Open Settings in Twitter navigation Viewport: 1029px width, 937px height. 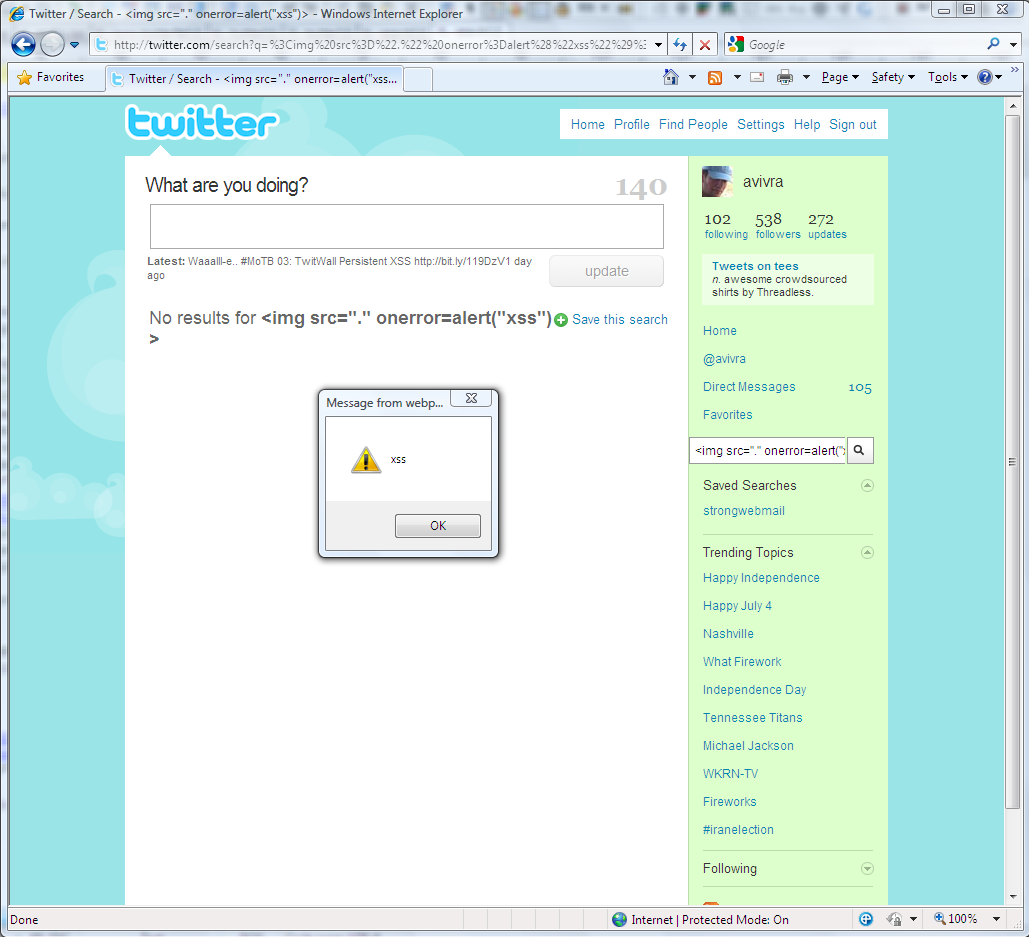coord(761,125)
